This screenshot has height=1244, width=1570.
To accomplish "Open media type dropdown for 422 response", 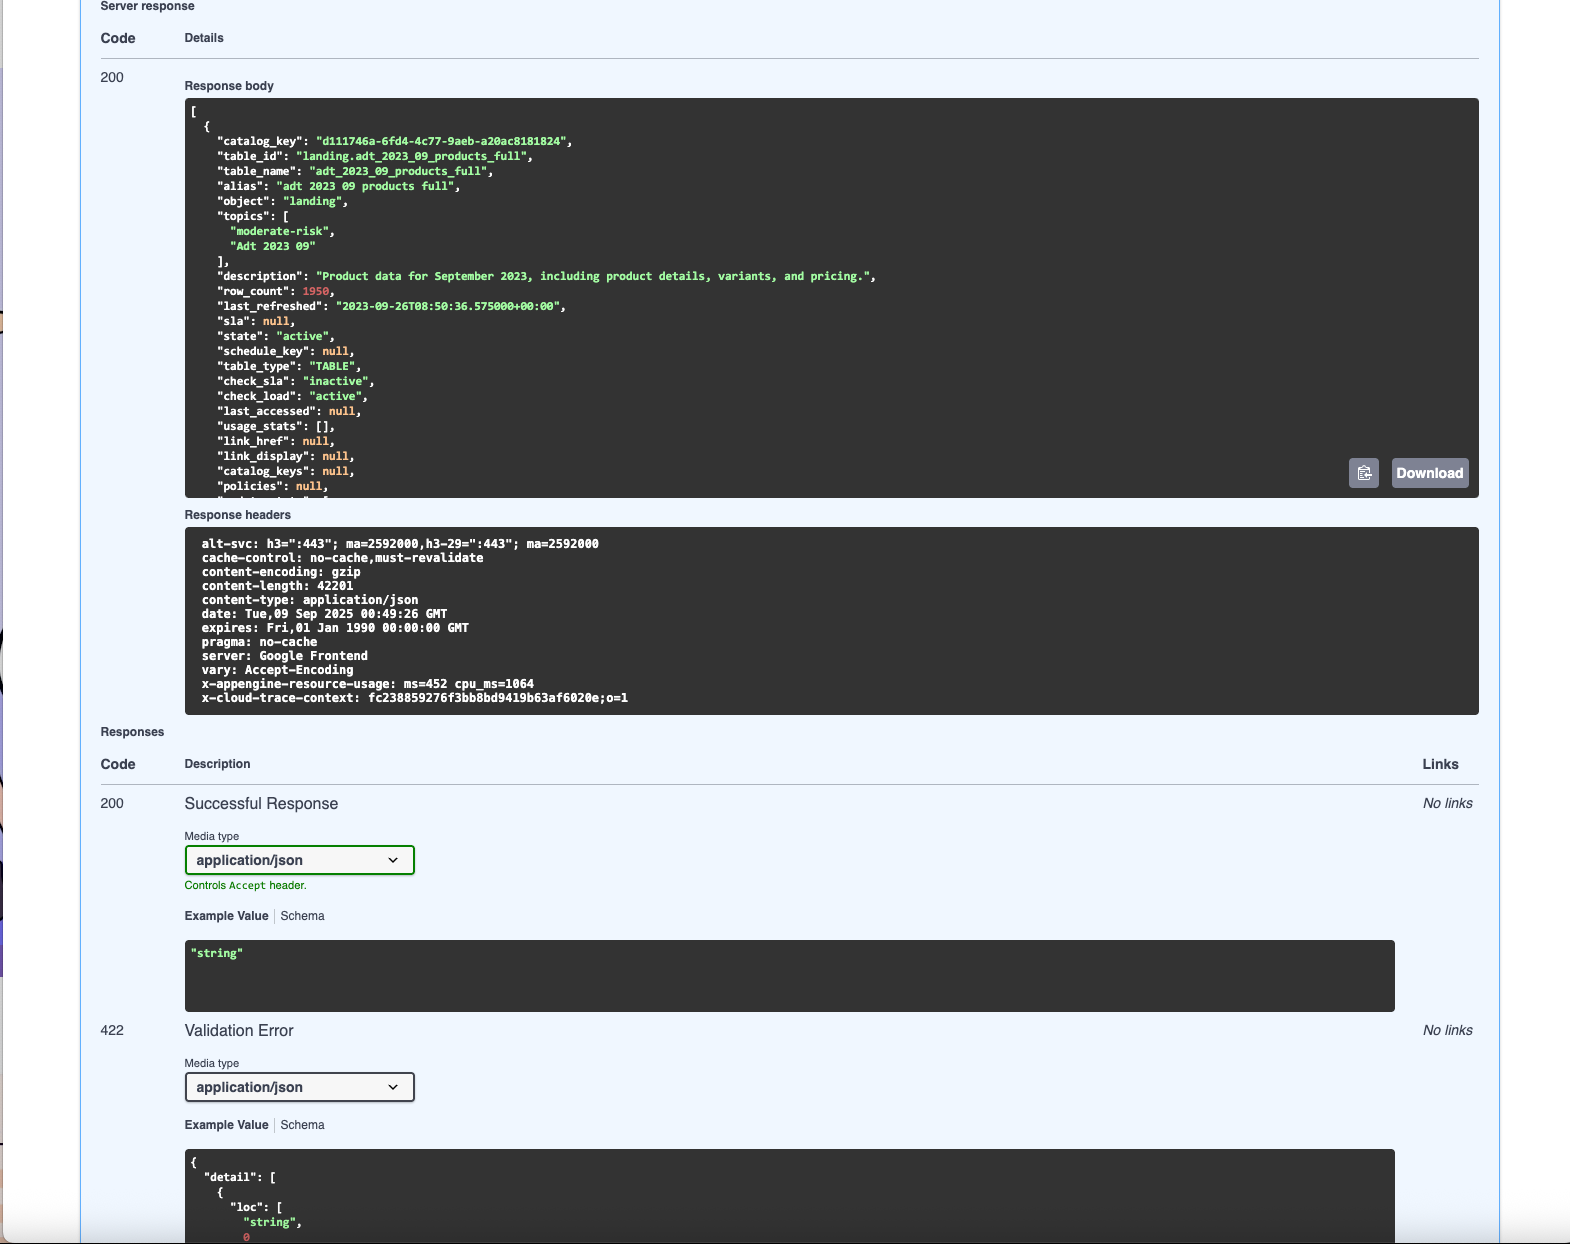I will pyautogui.click(x=299, y=1087).
